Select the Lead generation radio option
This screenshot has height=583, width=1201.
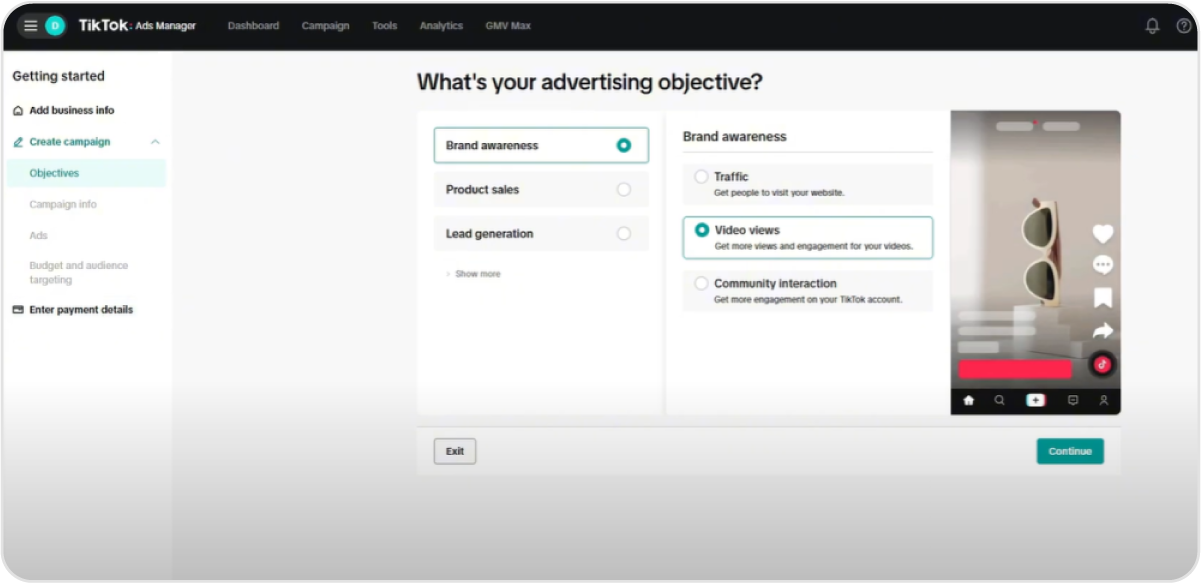click(x=624, y=233)
